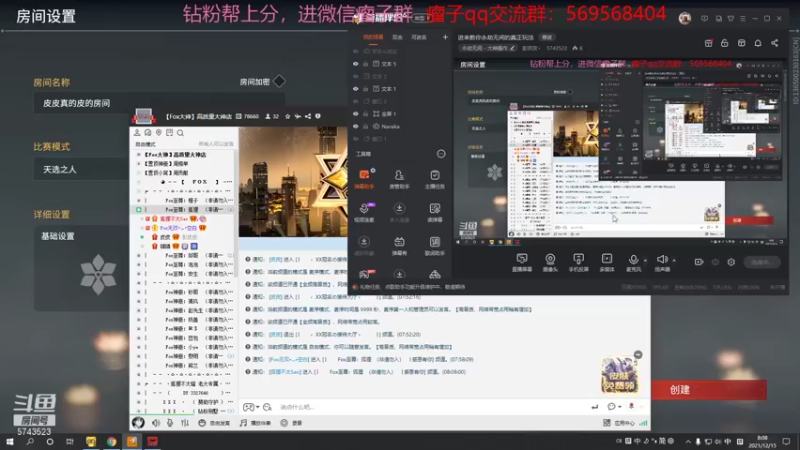Add the 摄像头 camera source
This screenshot has height=450, width=800.
[550, 262]
